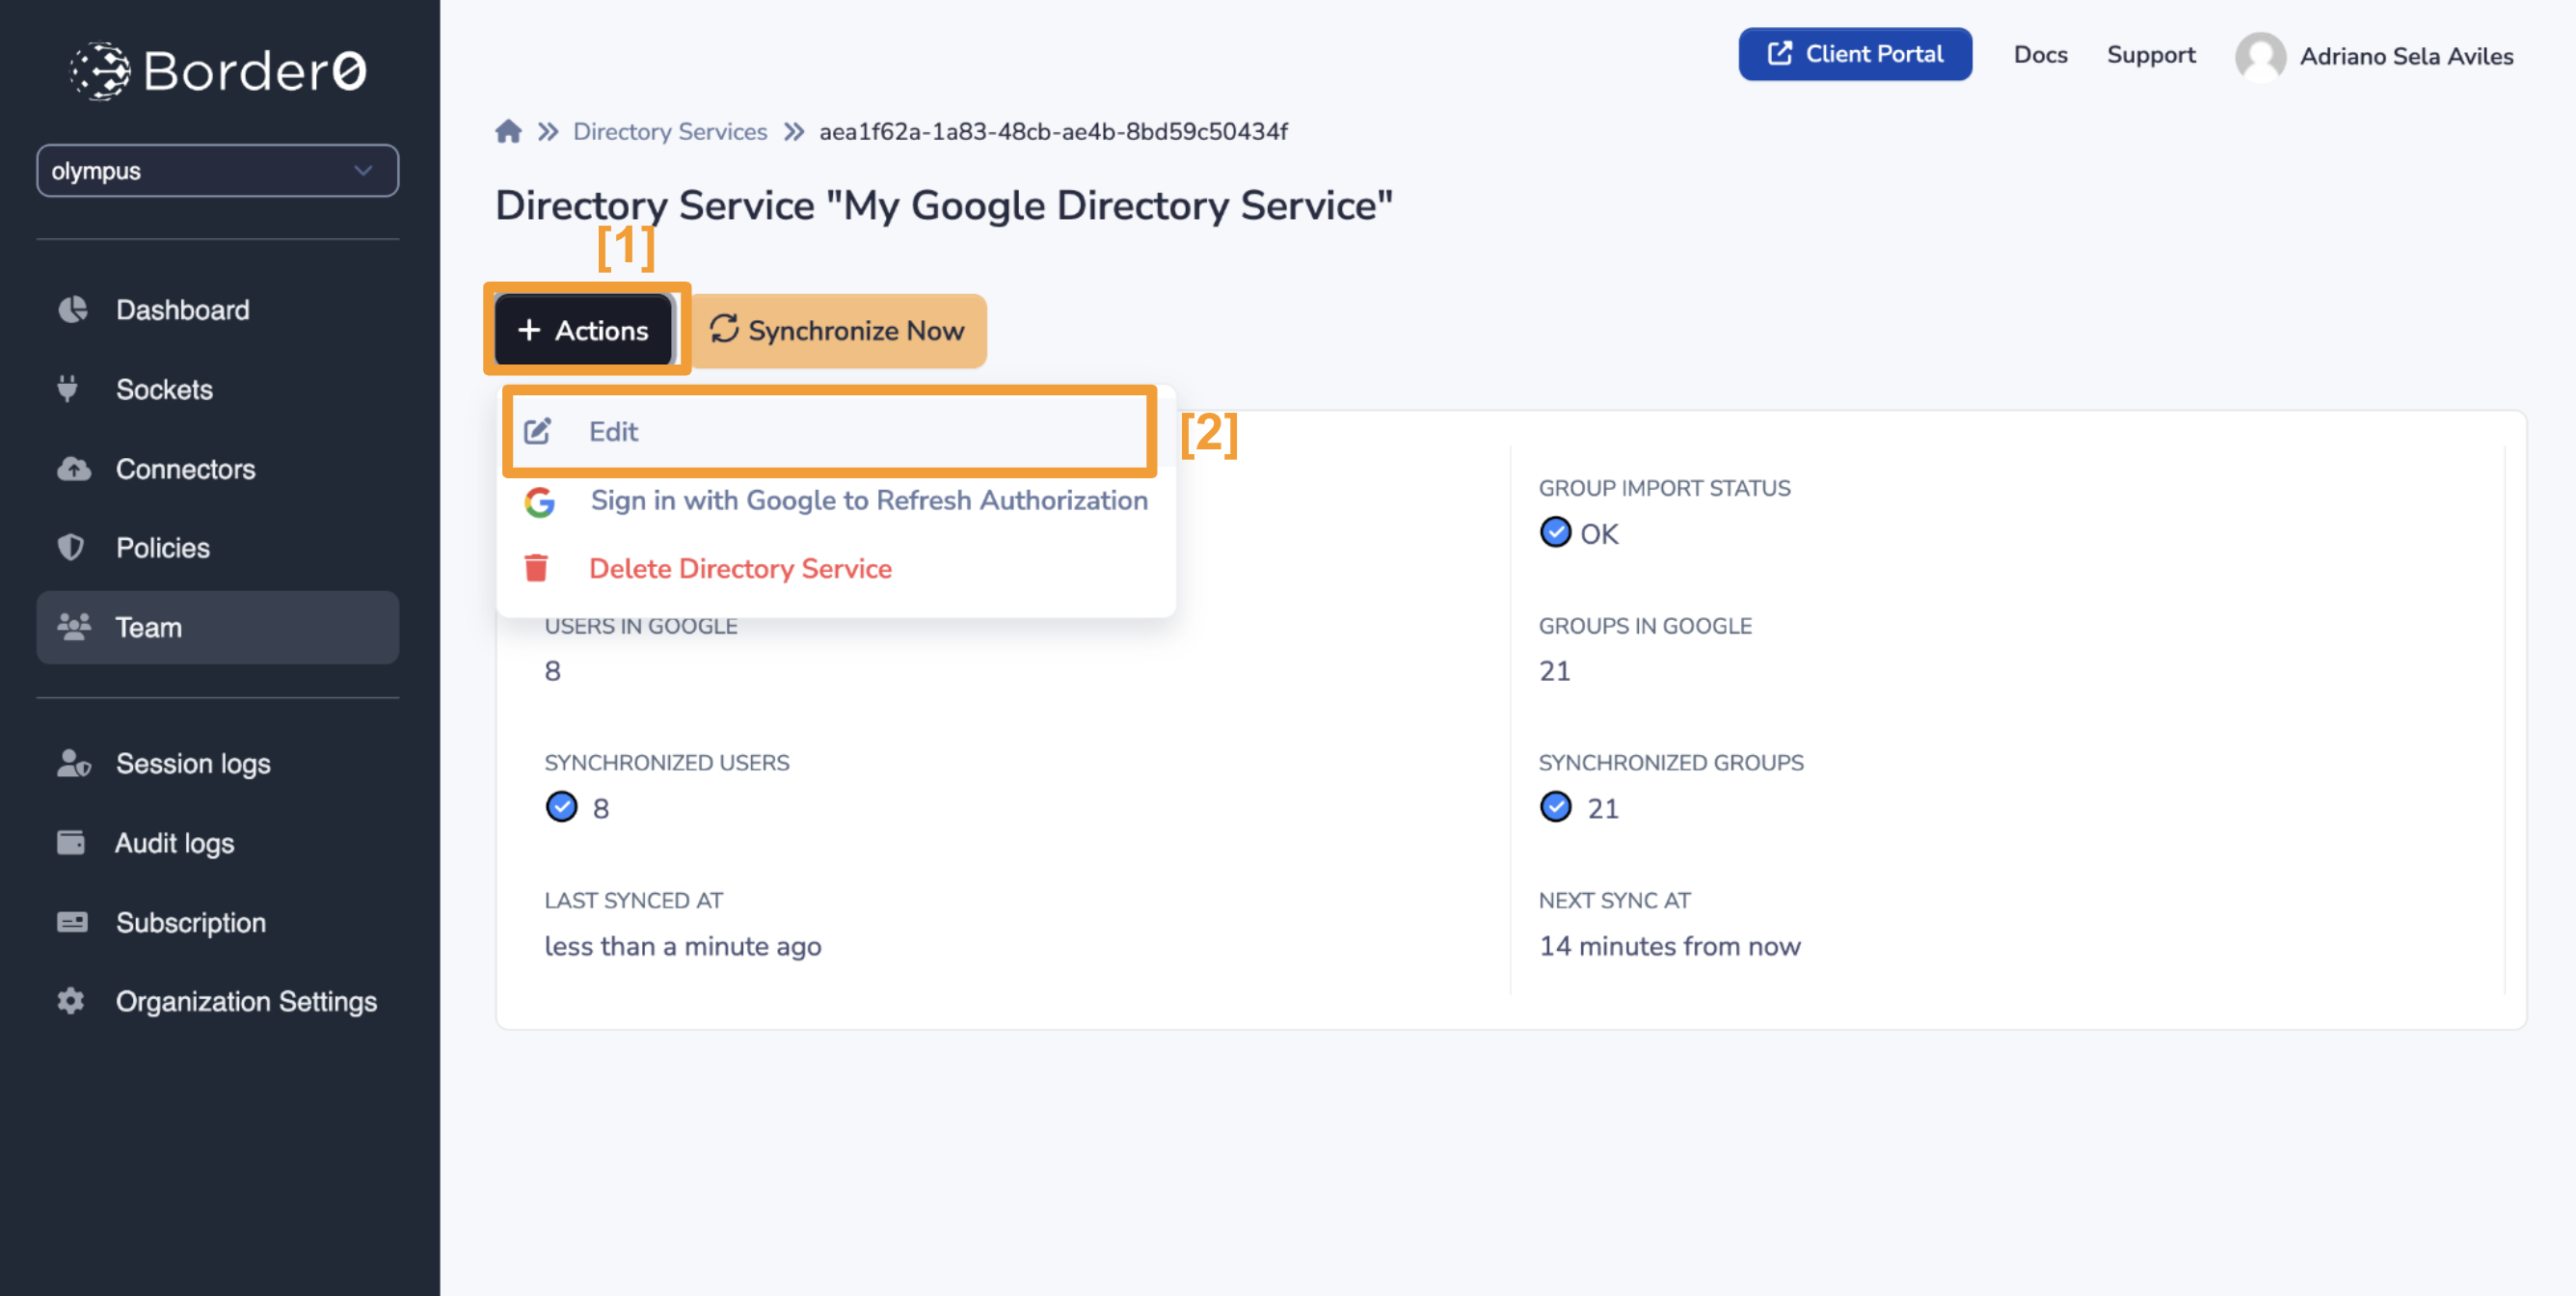Viewport: 2576px width, 1296px height.
Task: Click the home breadcrumb icon
Action: click(509, 129)
